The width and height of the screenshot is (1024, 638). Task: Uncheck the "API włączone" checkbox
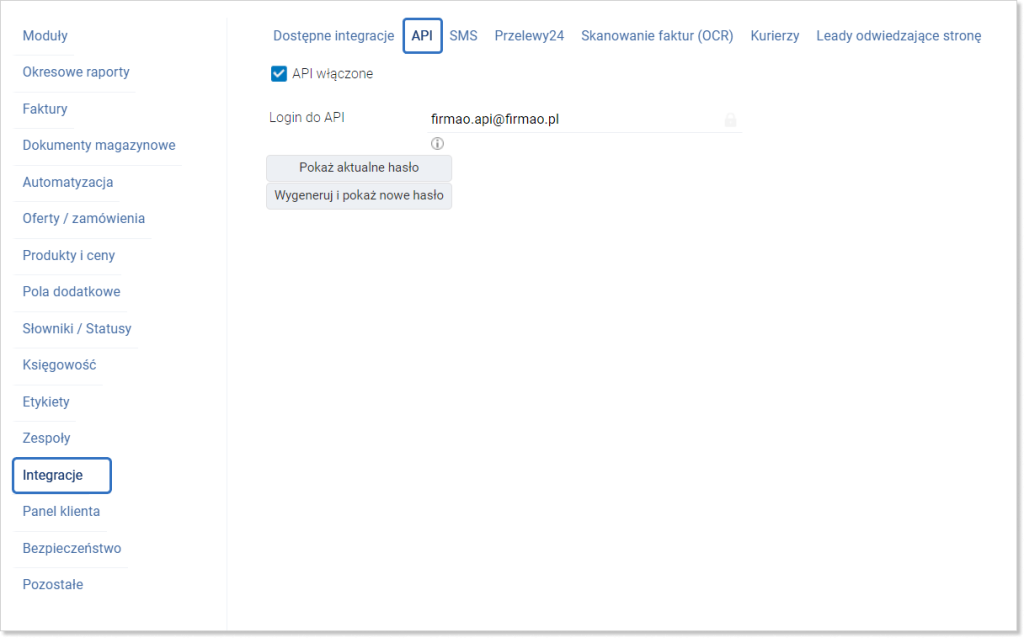click(x=279, y=74)
